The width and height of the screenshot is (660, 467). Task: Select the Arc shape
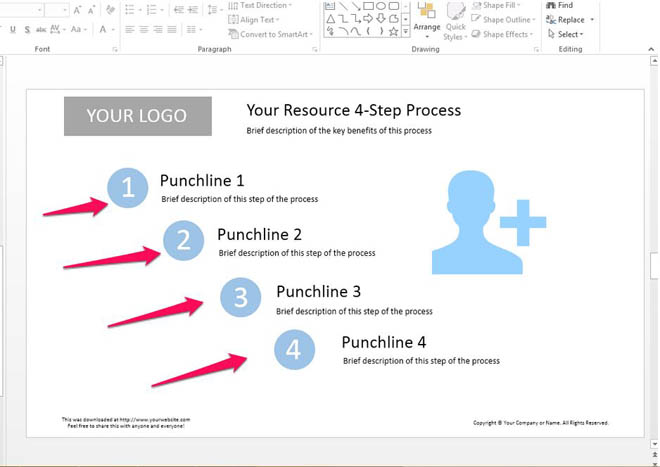click(x=343, y=31)
